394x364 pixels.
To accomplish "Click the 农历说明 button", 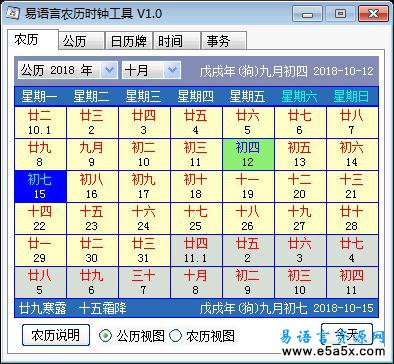I will click(56, 335).
